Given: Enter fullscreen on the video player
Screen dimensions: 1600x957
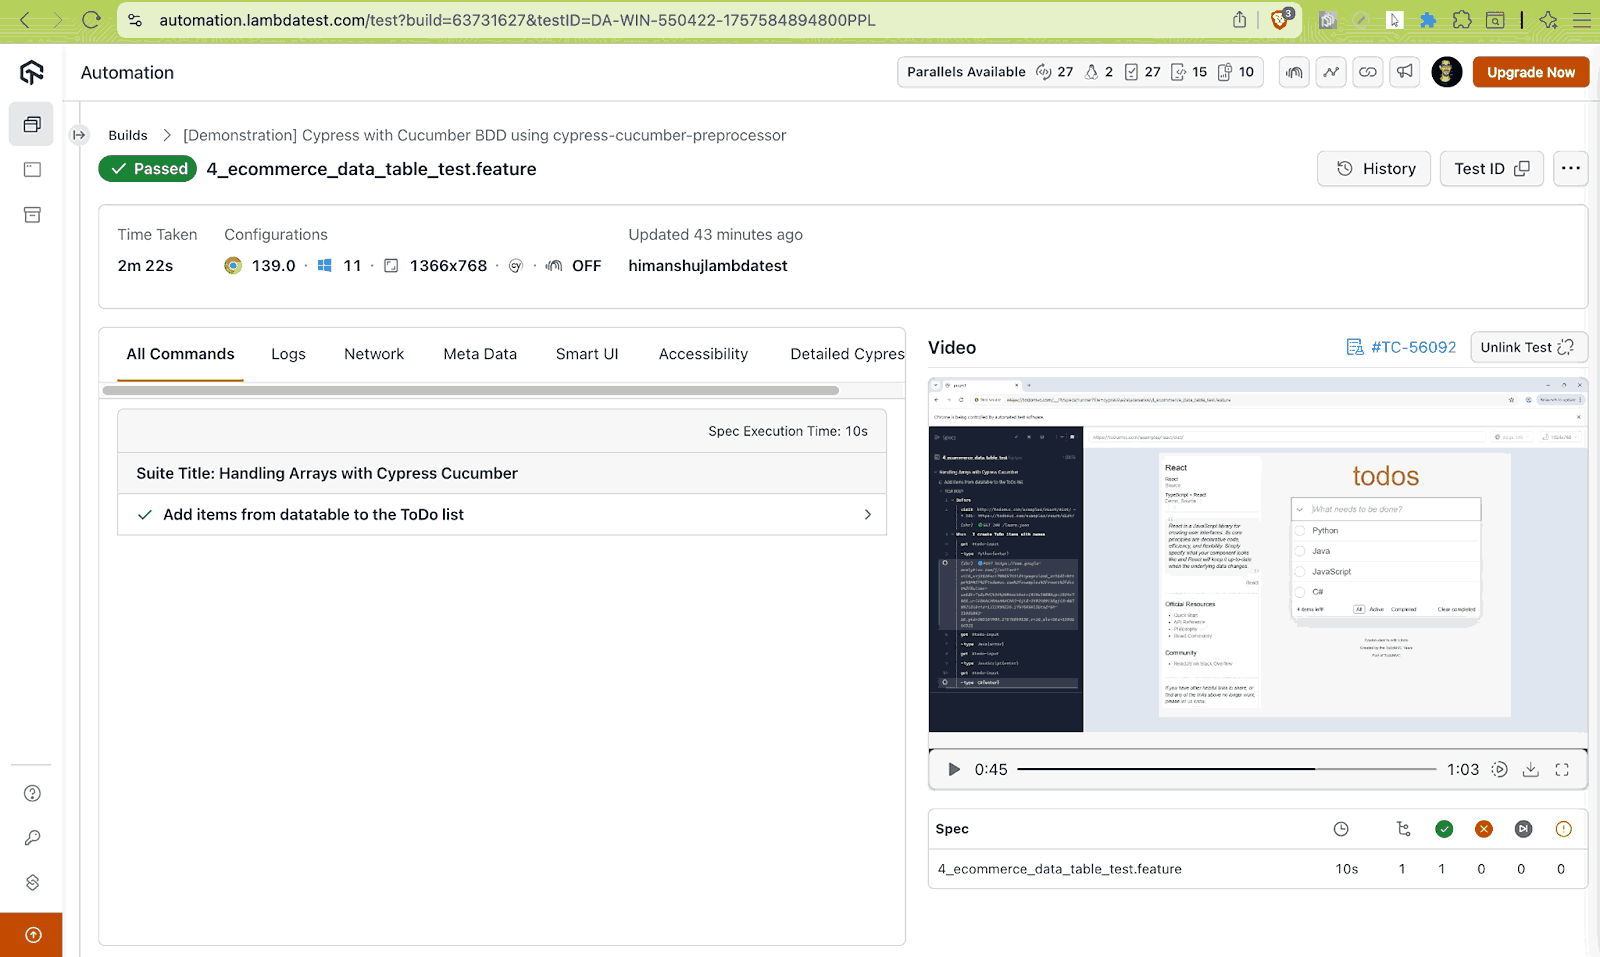Looking at the screenshot, I should click(x=1562, y=769).
